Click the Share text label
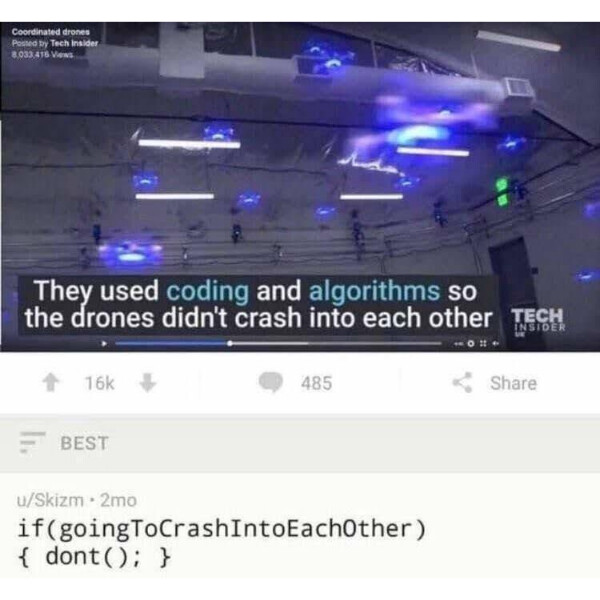 click(514, 383)
